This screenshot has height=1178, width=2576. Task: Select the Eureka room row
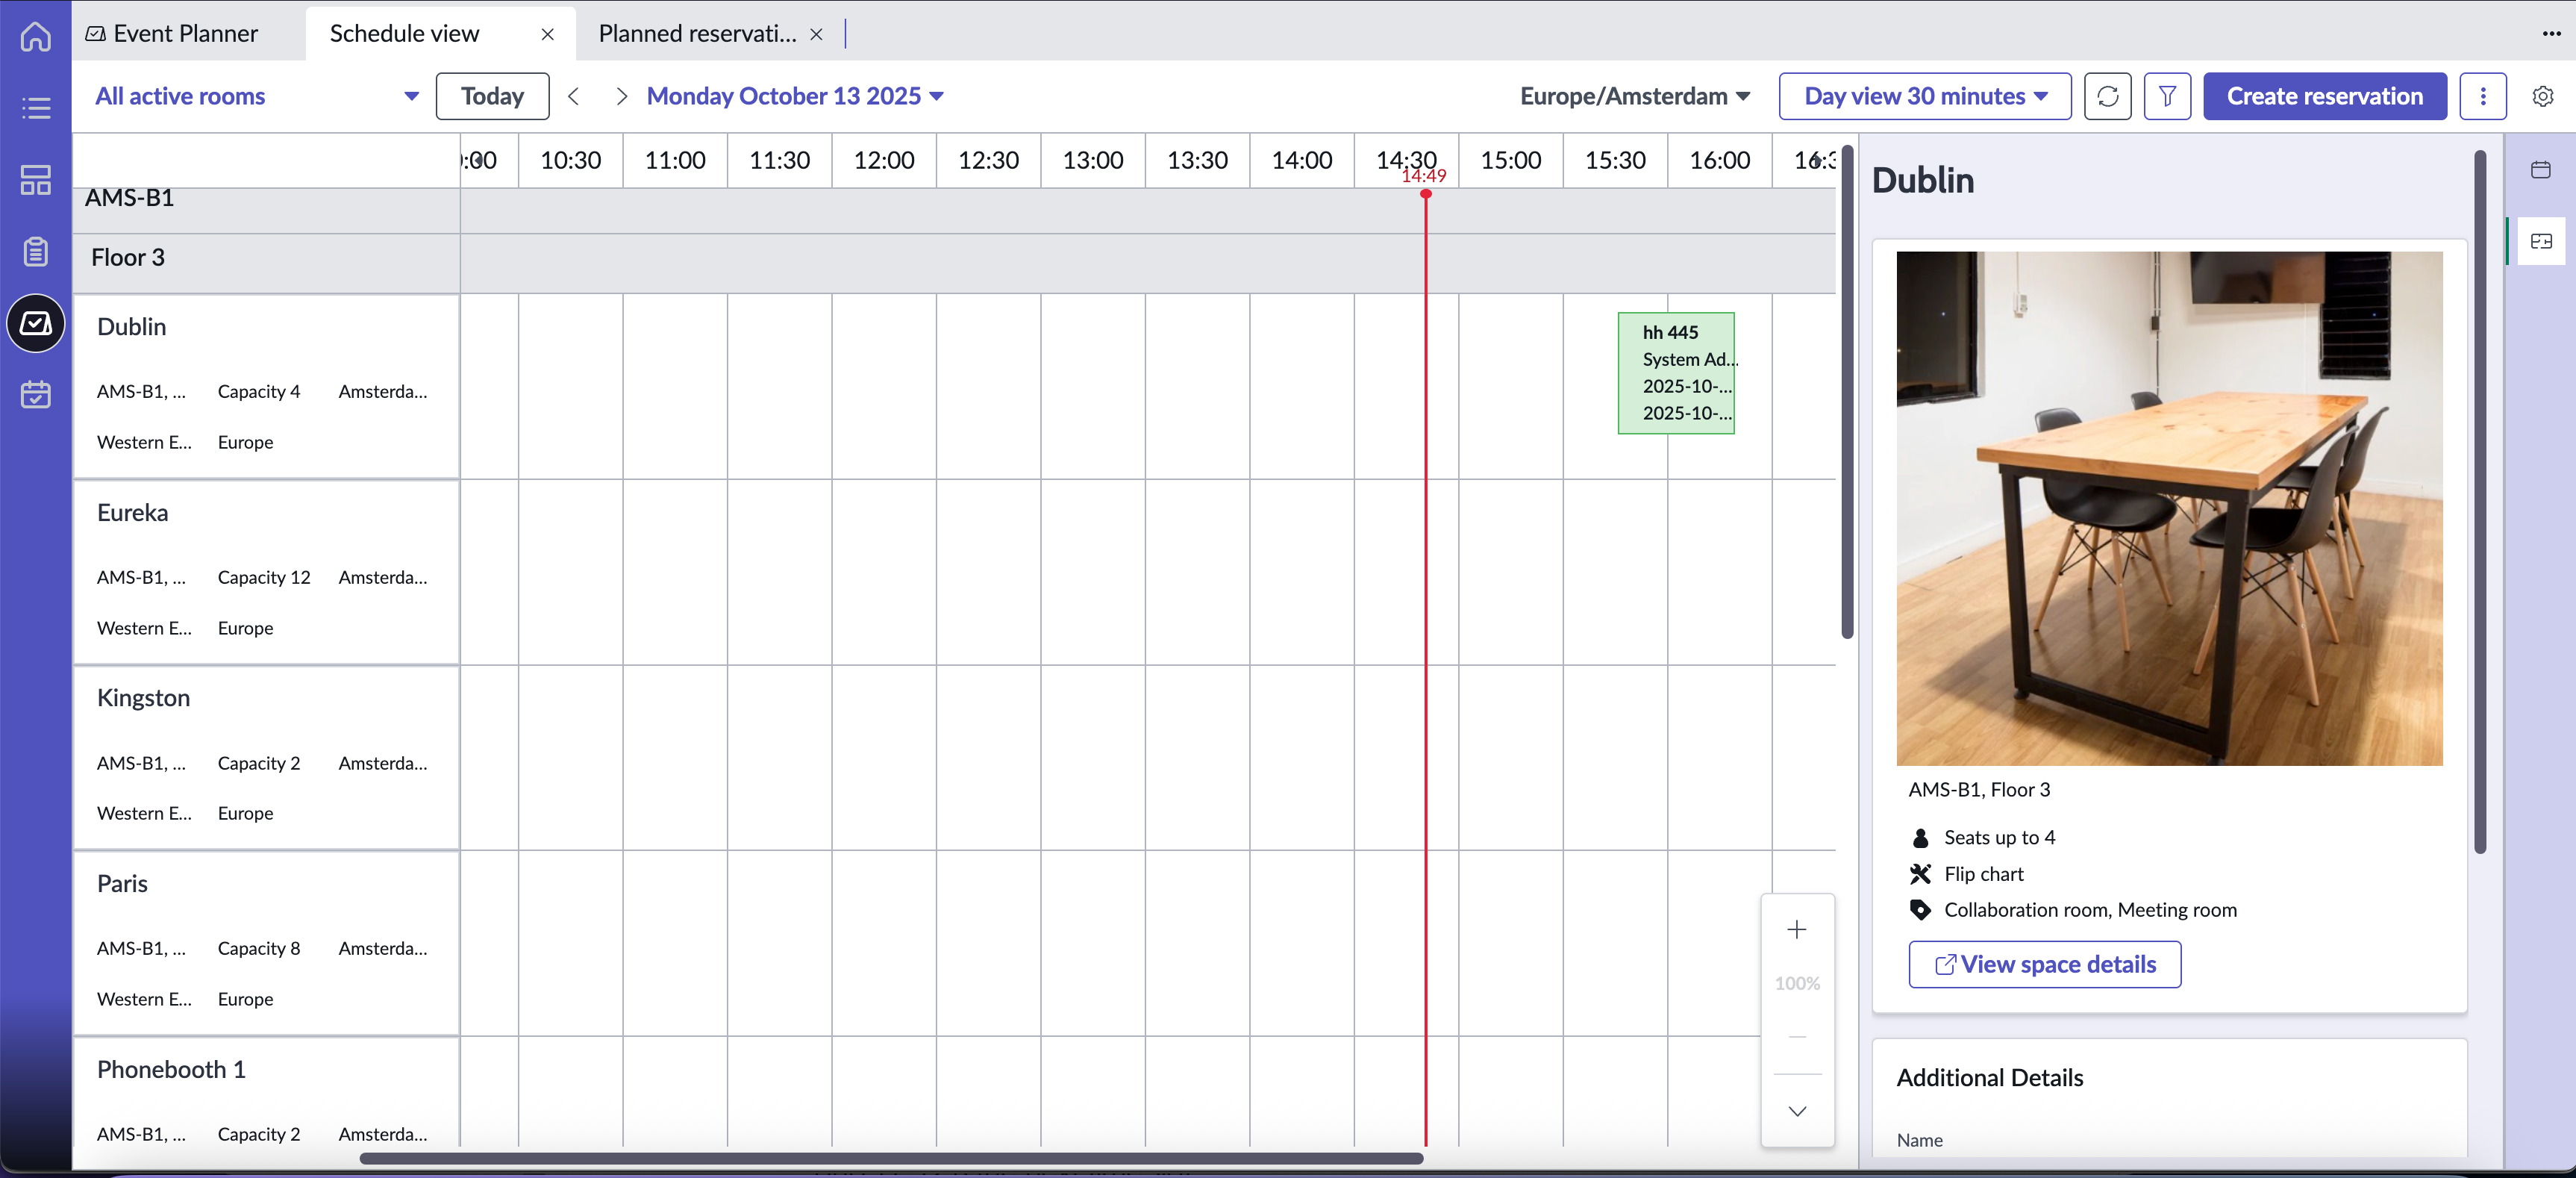266,571
